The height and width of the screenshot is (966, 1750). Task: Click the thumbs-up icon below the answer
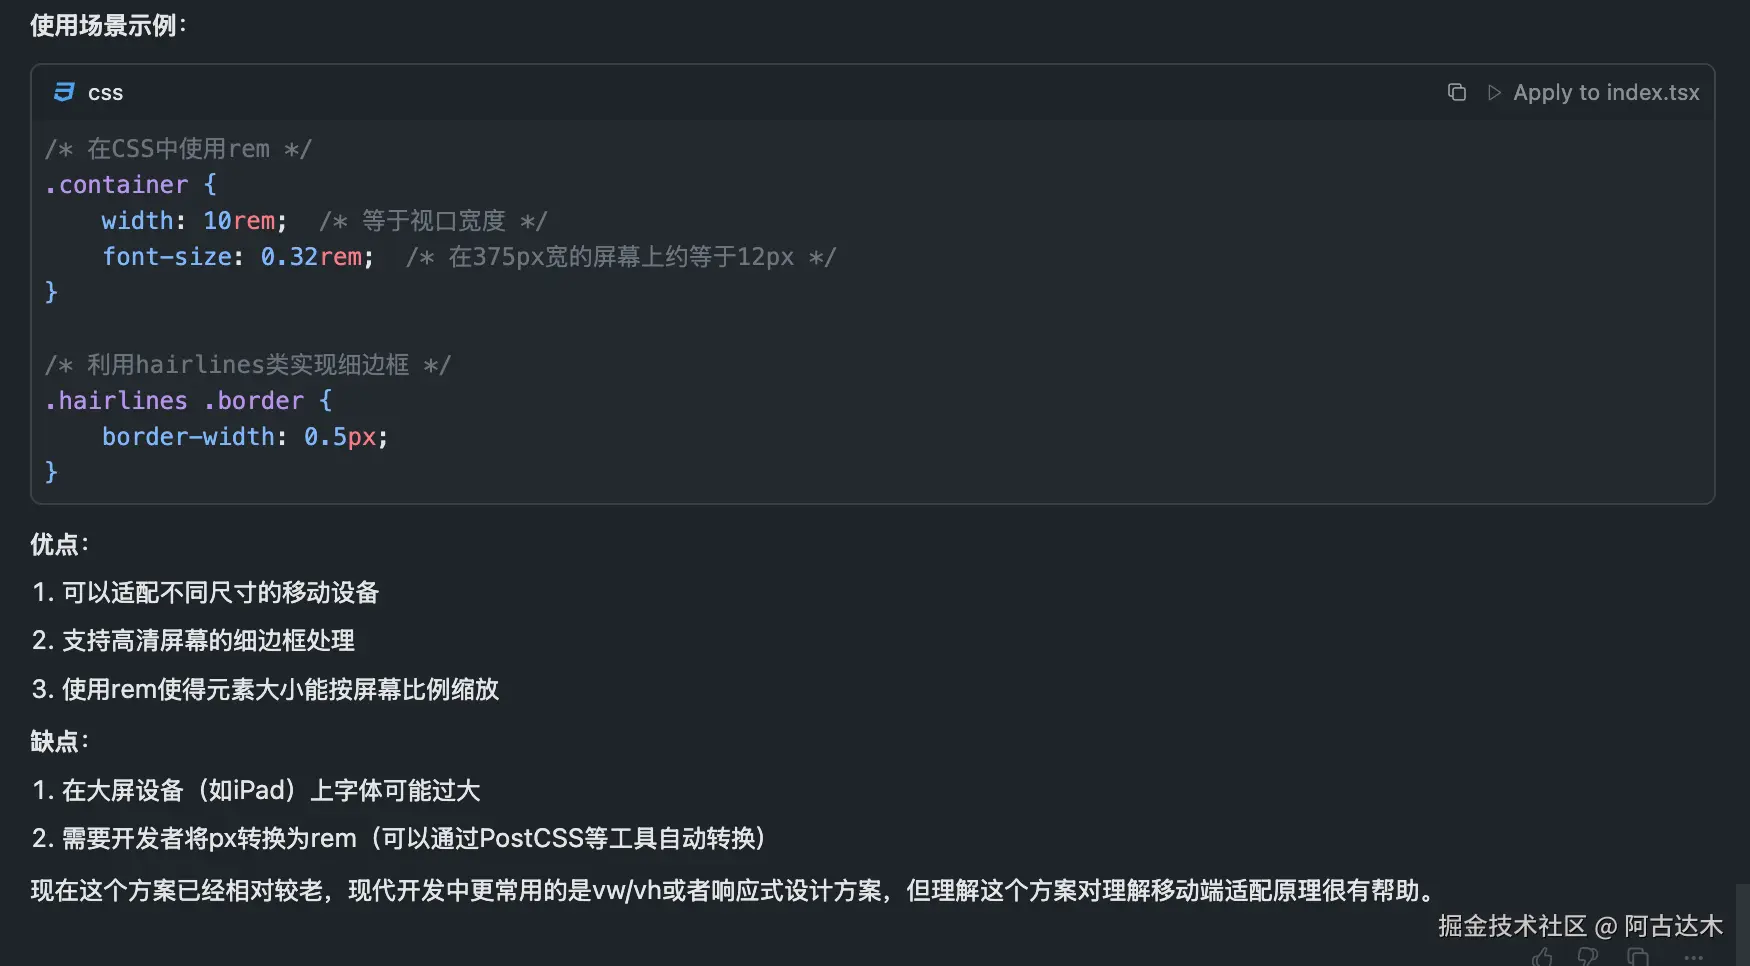(1542, 957)
